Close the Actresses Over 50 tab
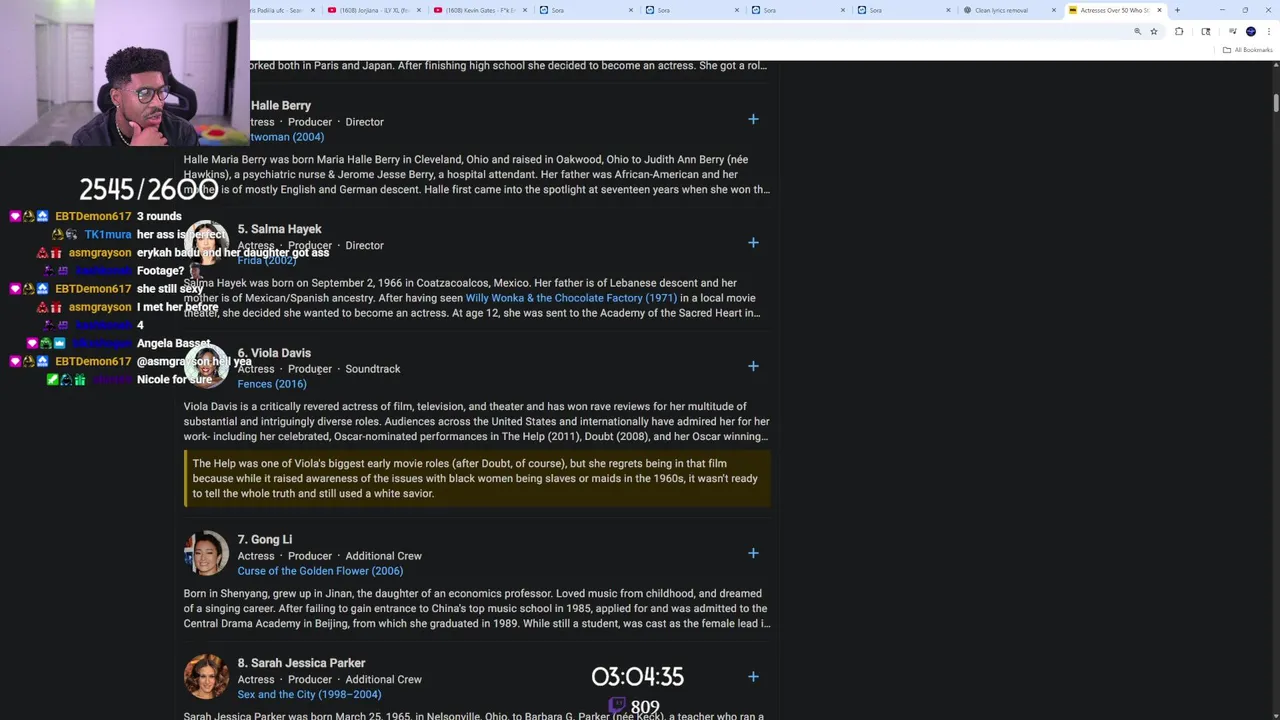The height and width of the screenshot is (720, 1280). point(1159,10)
